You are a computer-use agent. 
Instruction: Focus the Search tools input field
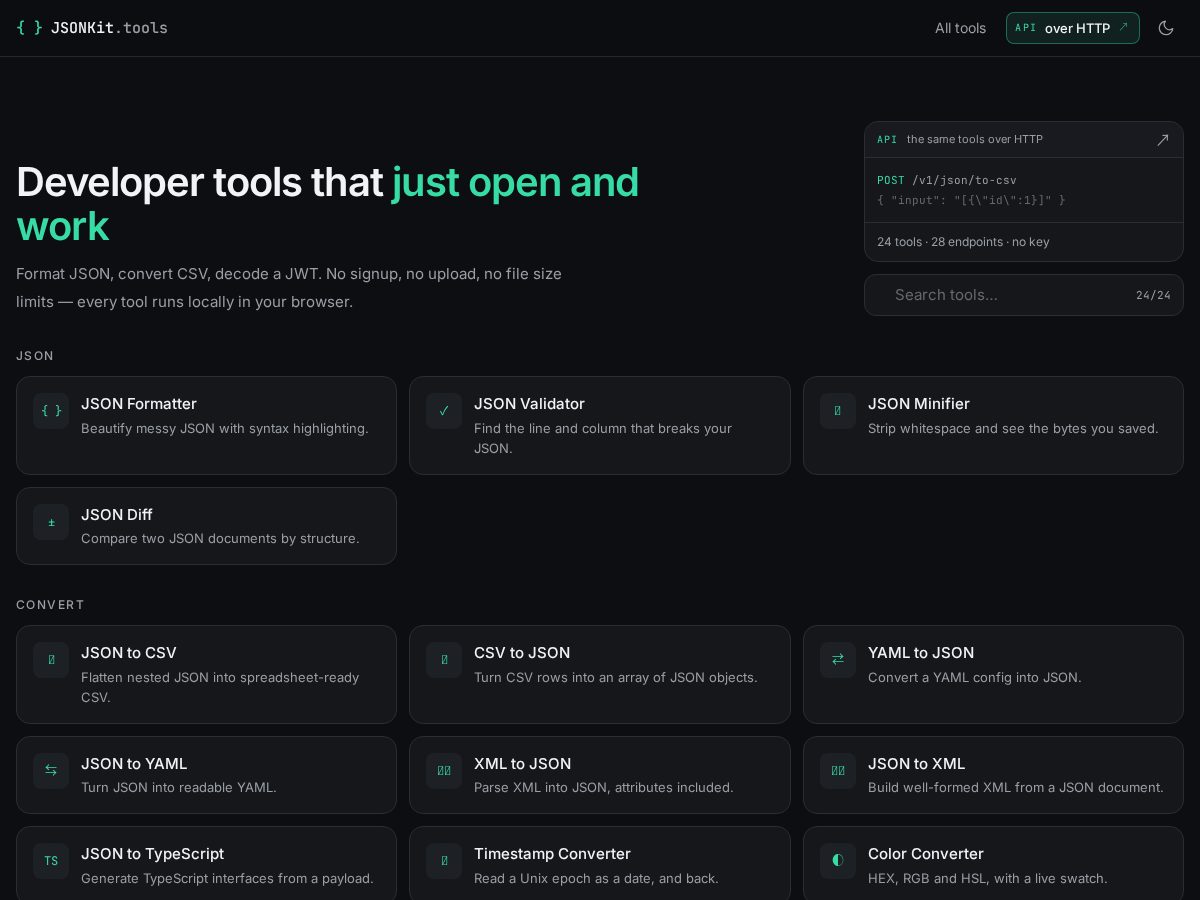1024,295
